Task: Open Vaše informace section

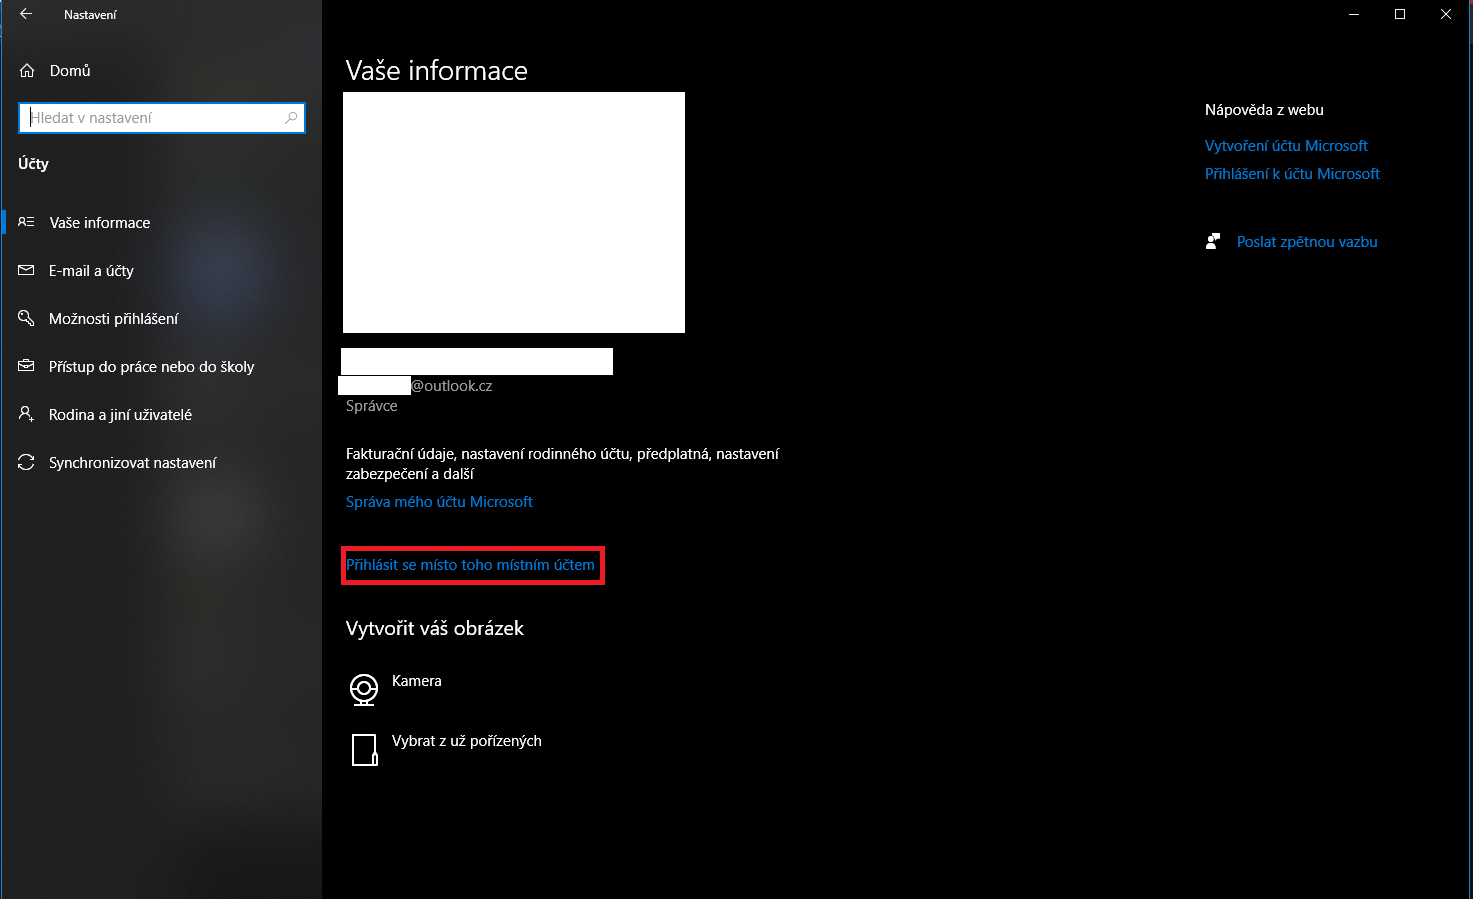Action: point(100,223)
